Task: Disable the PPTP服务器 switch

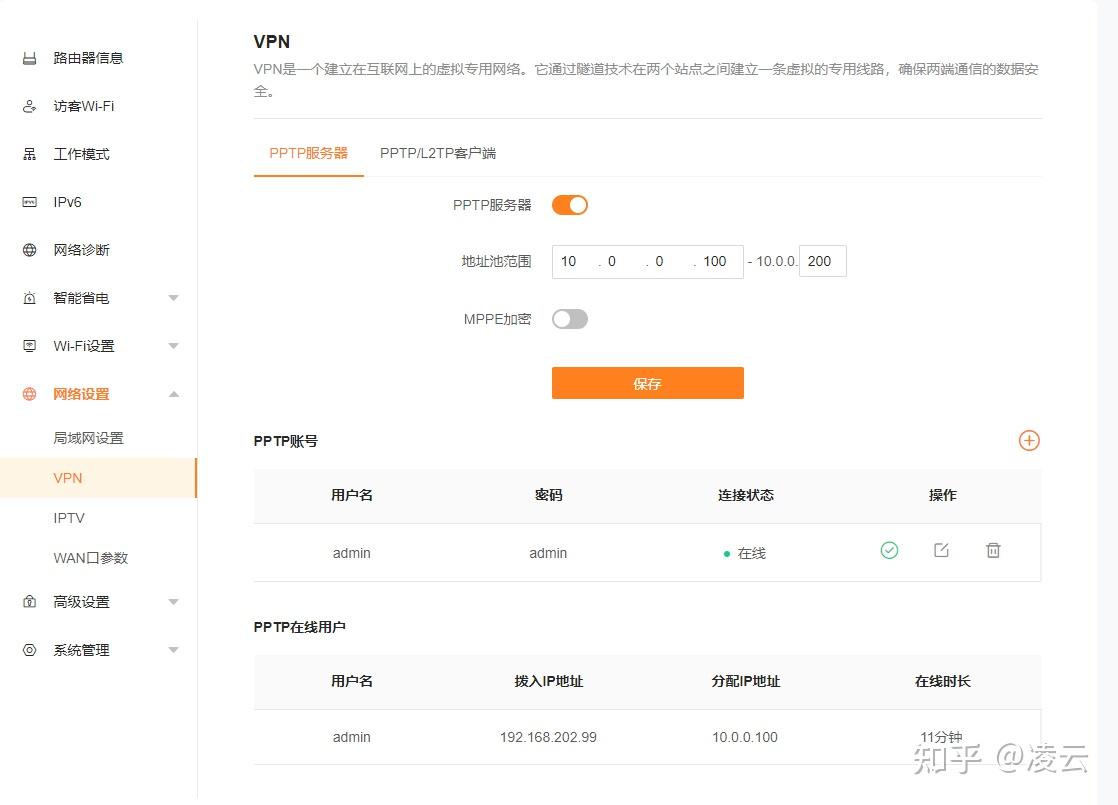Action: 569,204
